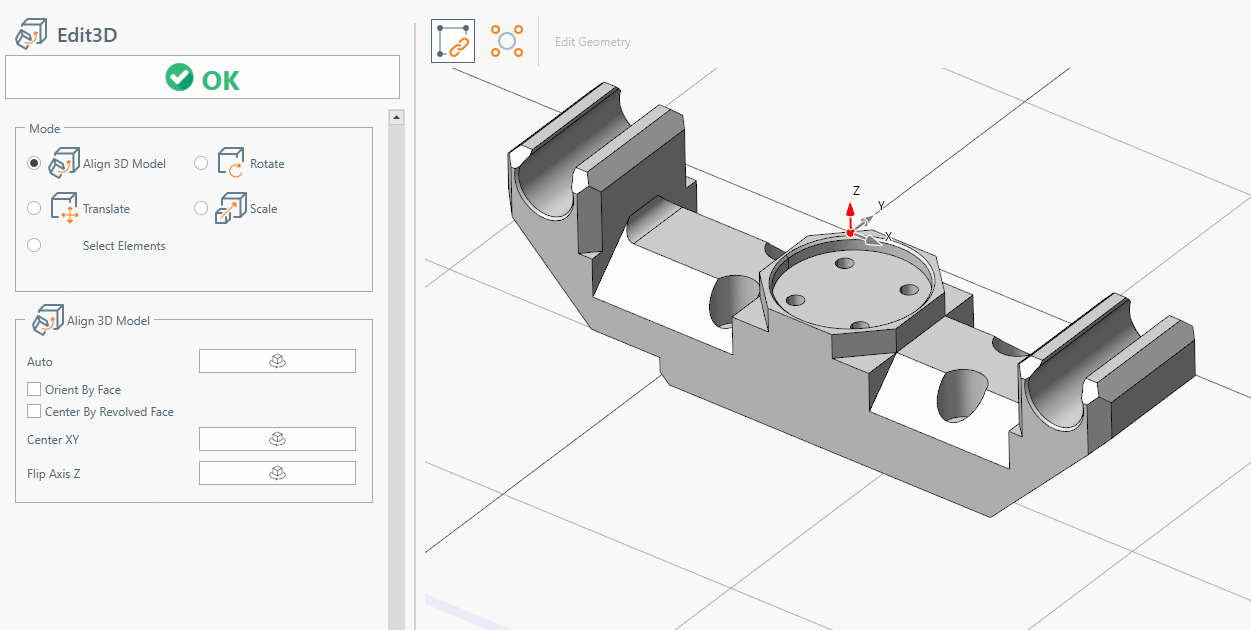
Task: Click the Edit3D header icon
Action: [29, 35]
